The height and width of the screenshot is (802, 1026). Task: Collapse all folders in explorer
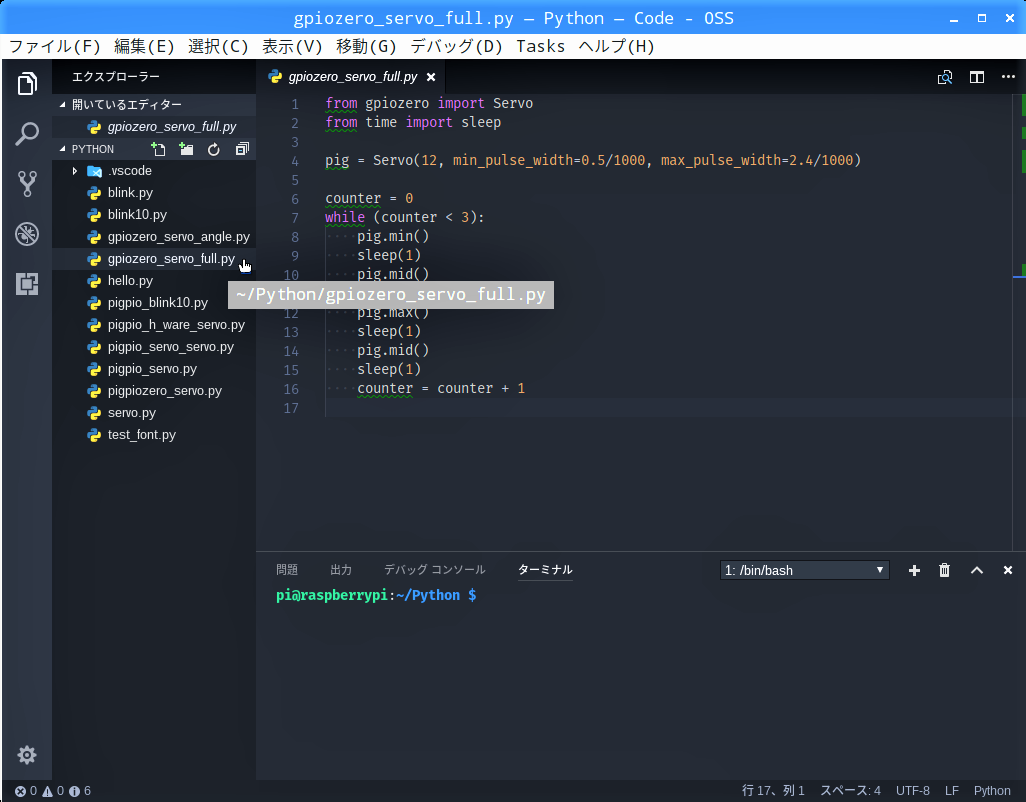pyautogui.click(x=242, y=149)
